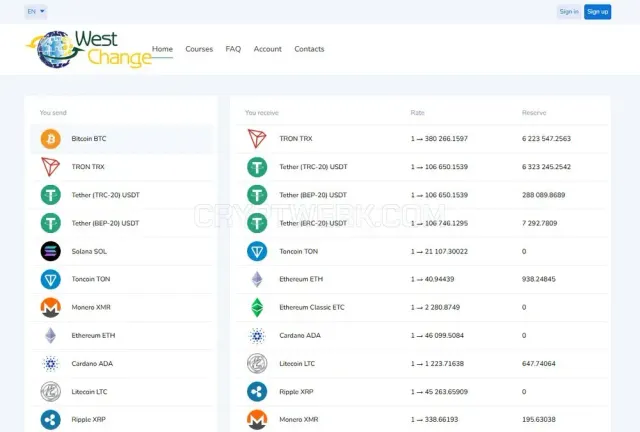The height and width of the screenshot is (432, 640).
Task: Click reserve value '7 292.7809'
Action: (x=540, y=223)
